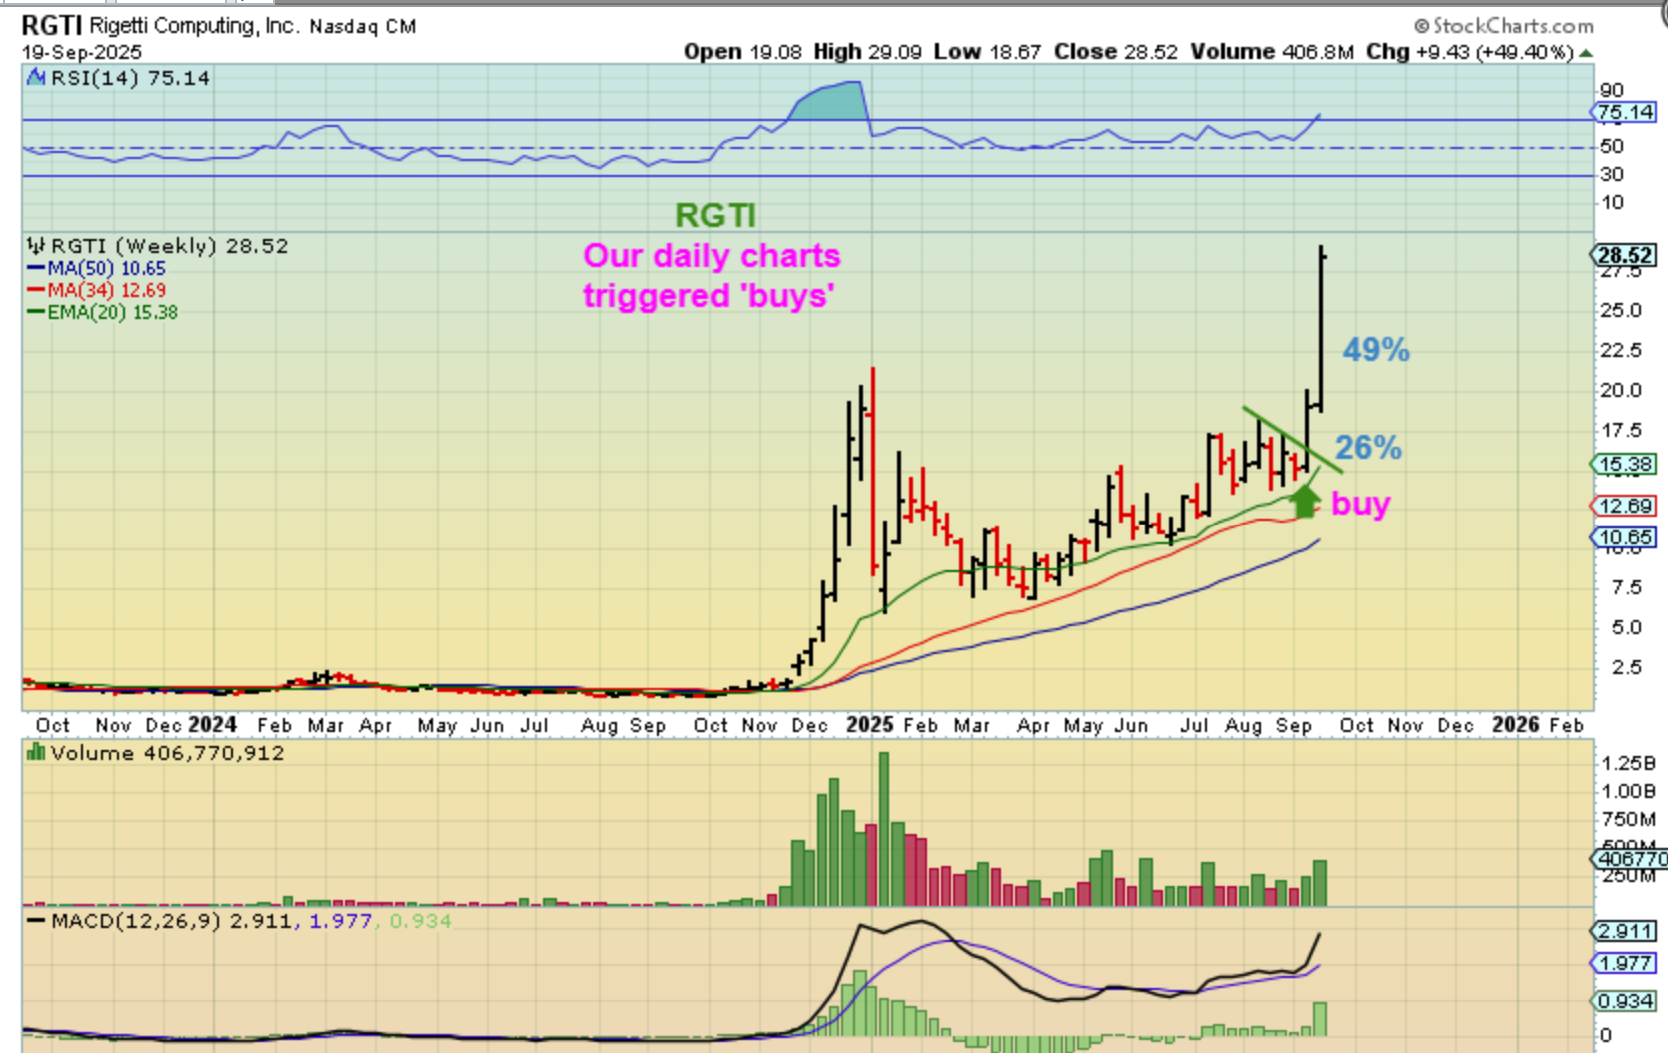Click the 2.911 MACD tag on the right axis
Image resolution: width=1668 pixels, height=1053 pixels.
[1624, 931]
